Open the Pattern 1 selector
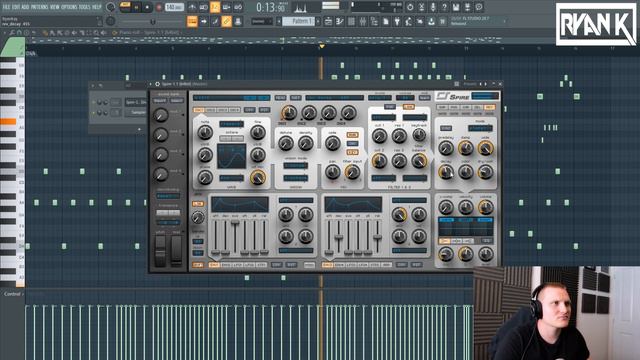The height and width of the screenshot is (360, 640). pyautogui.click(x=298, y=21)
